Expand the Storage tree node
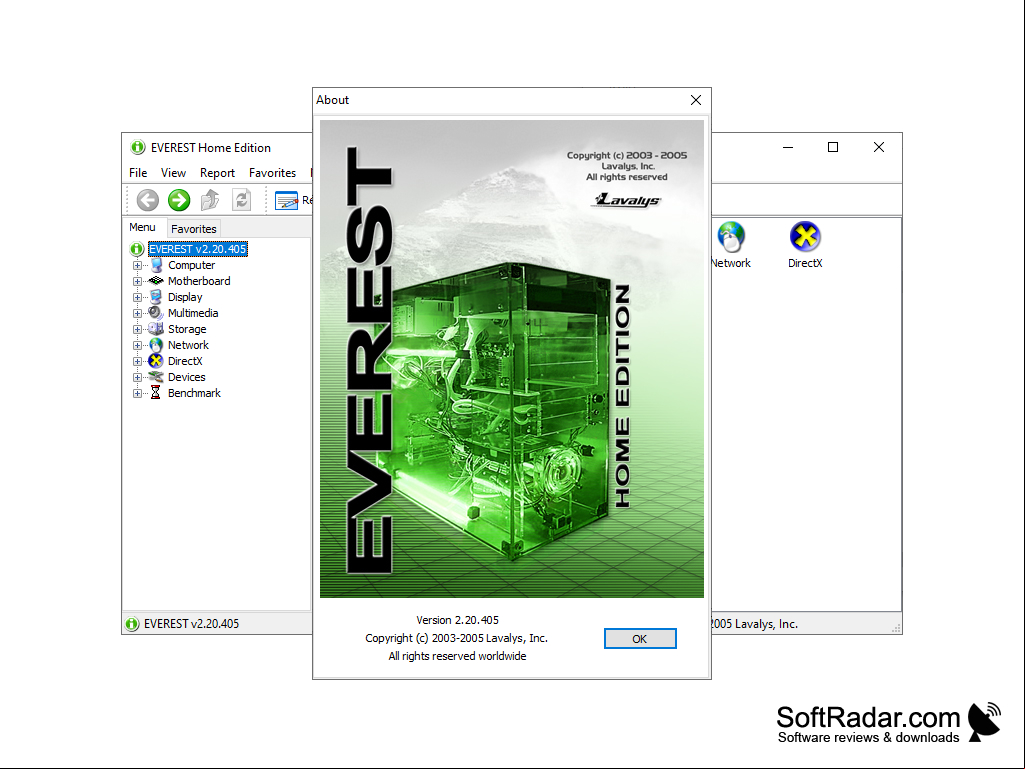Image resolution: width=1025 pixels, height=769 pixels. [137, 330]
